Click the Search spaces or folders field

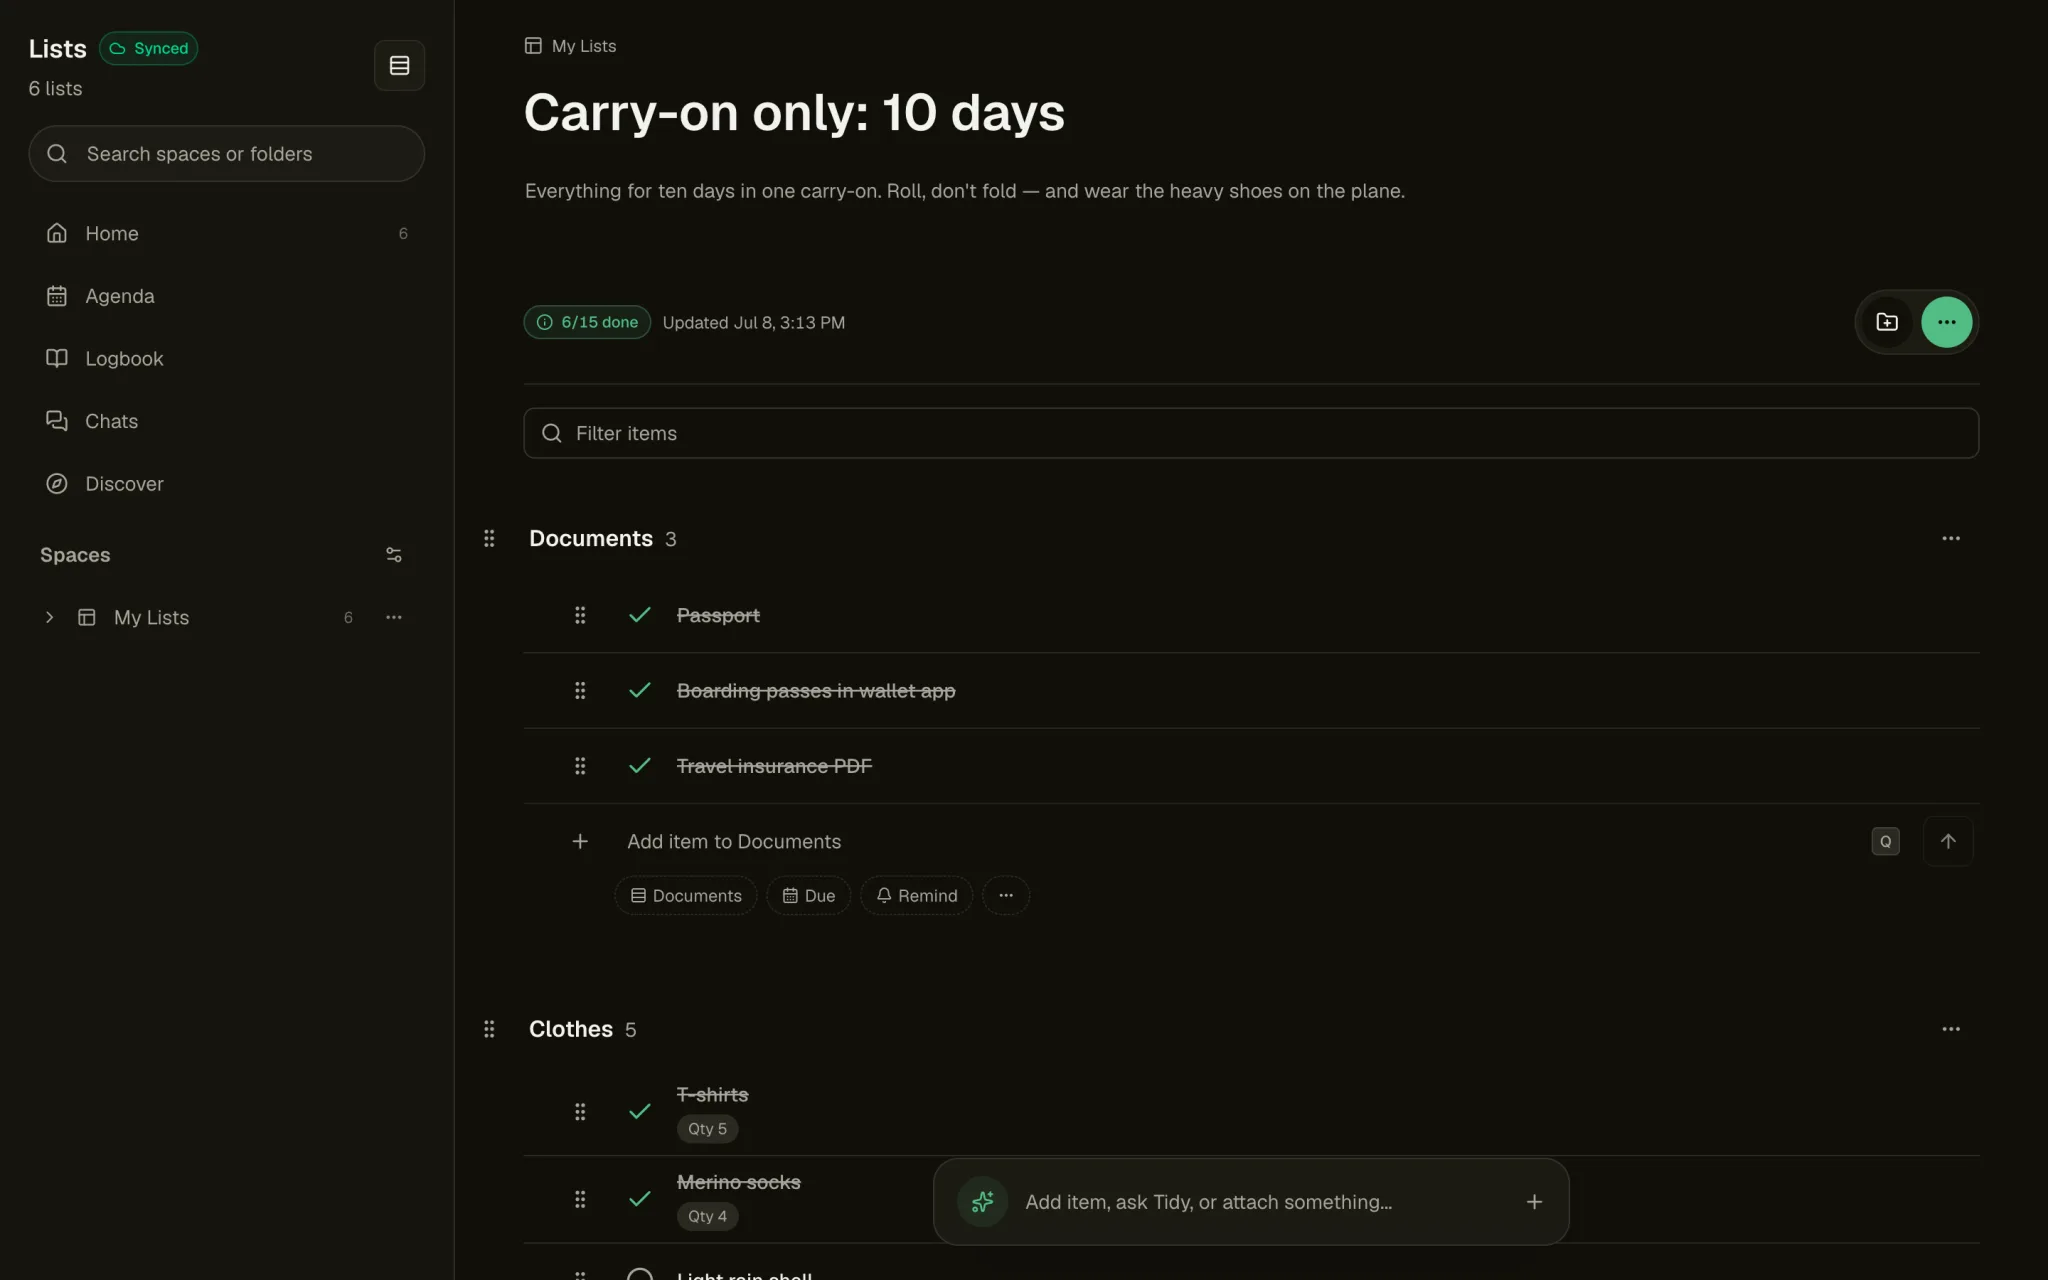(227, 153)
